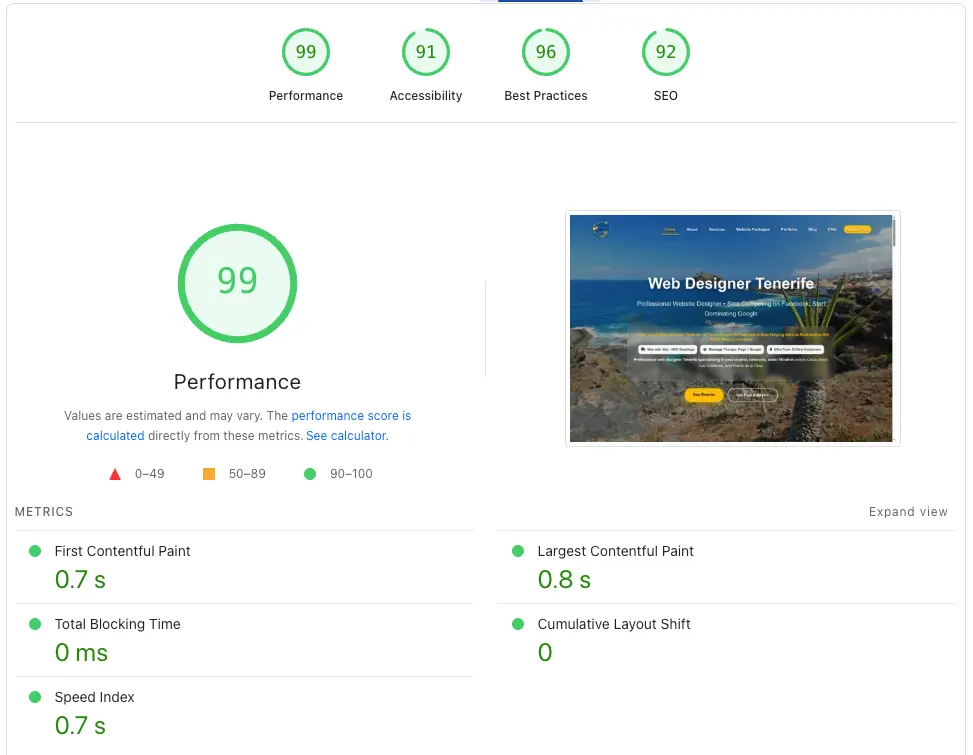The image size is (973, 755).
Task: Click the website preview thumbnail
Action: 733,327
